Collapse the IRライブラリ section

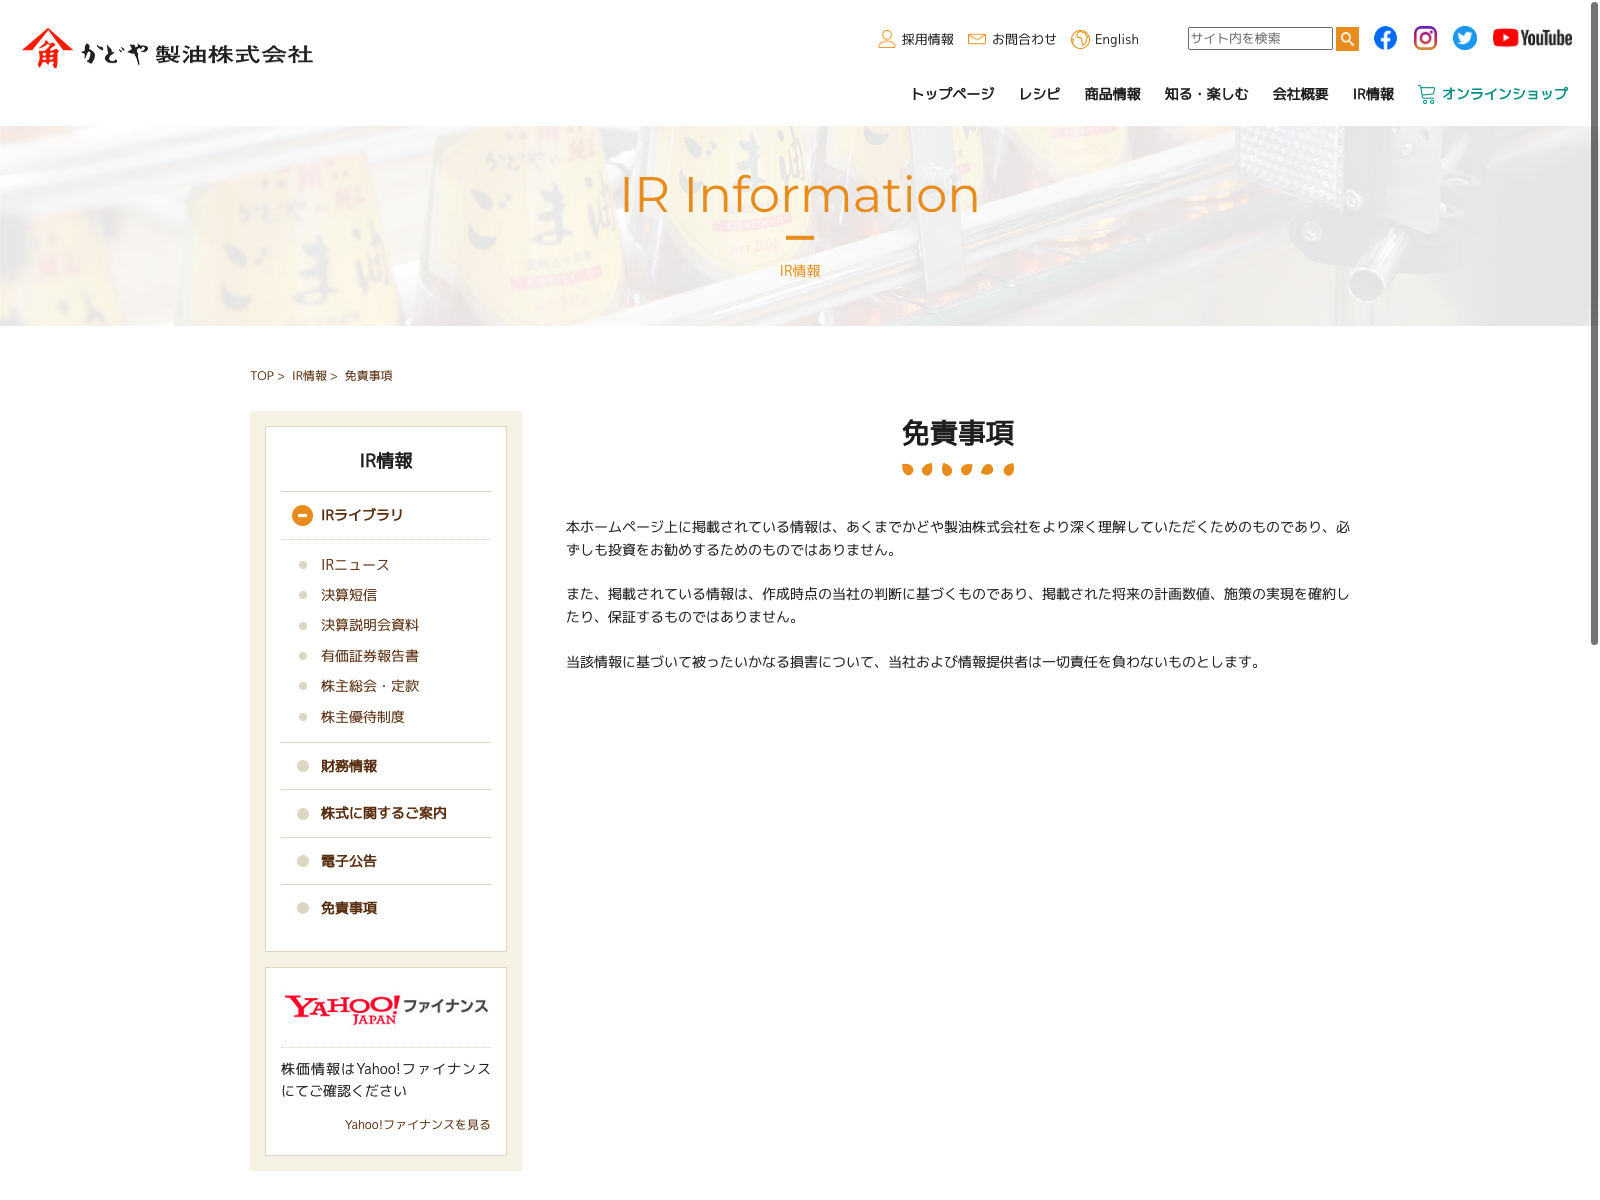click(302, 515)
